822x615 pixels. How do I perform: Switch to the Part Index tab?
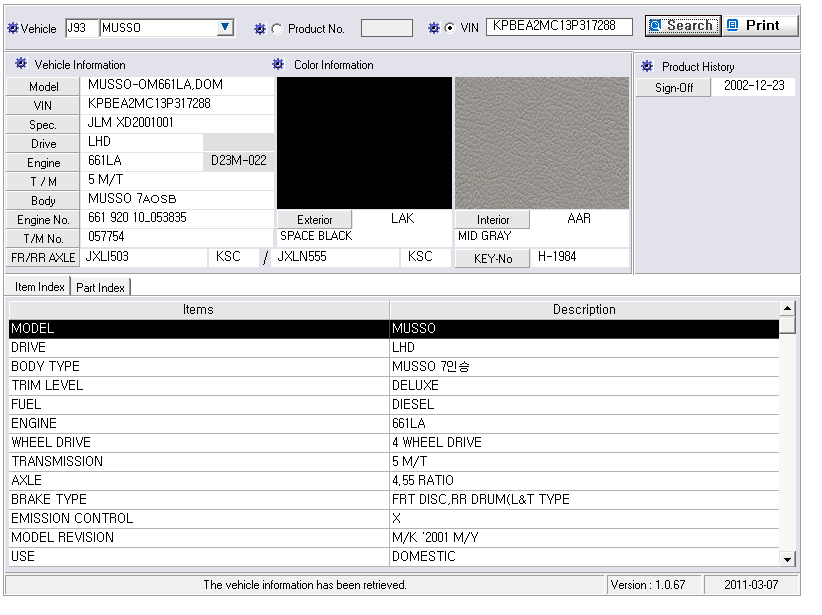(x=101, y=288)
